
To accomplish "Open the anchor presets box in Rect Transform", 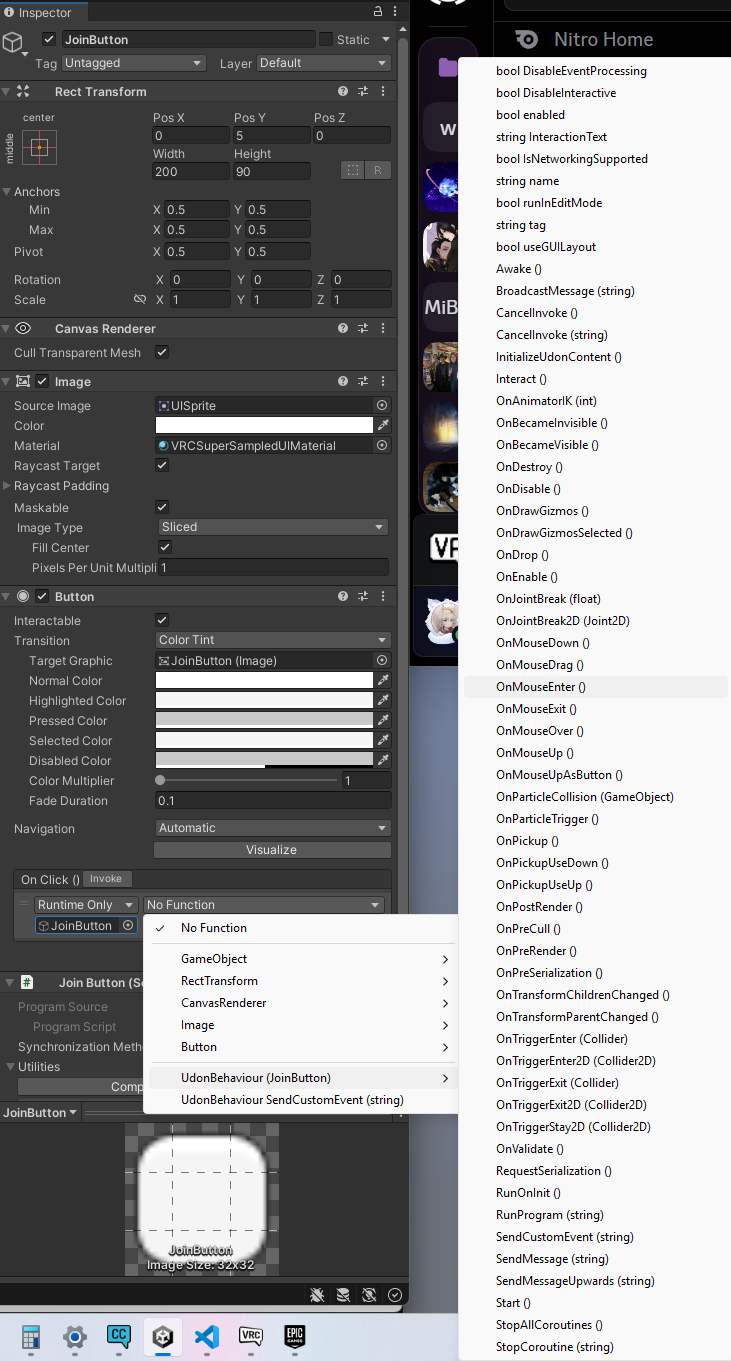I will [39, 148].
